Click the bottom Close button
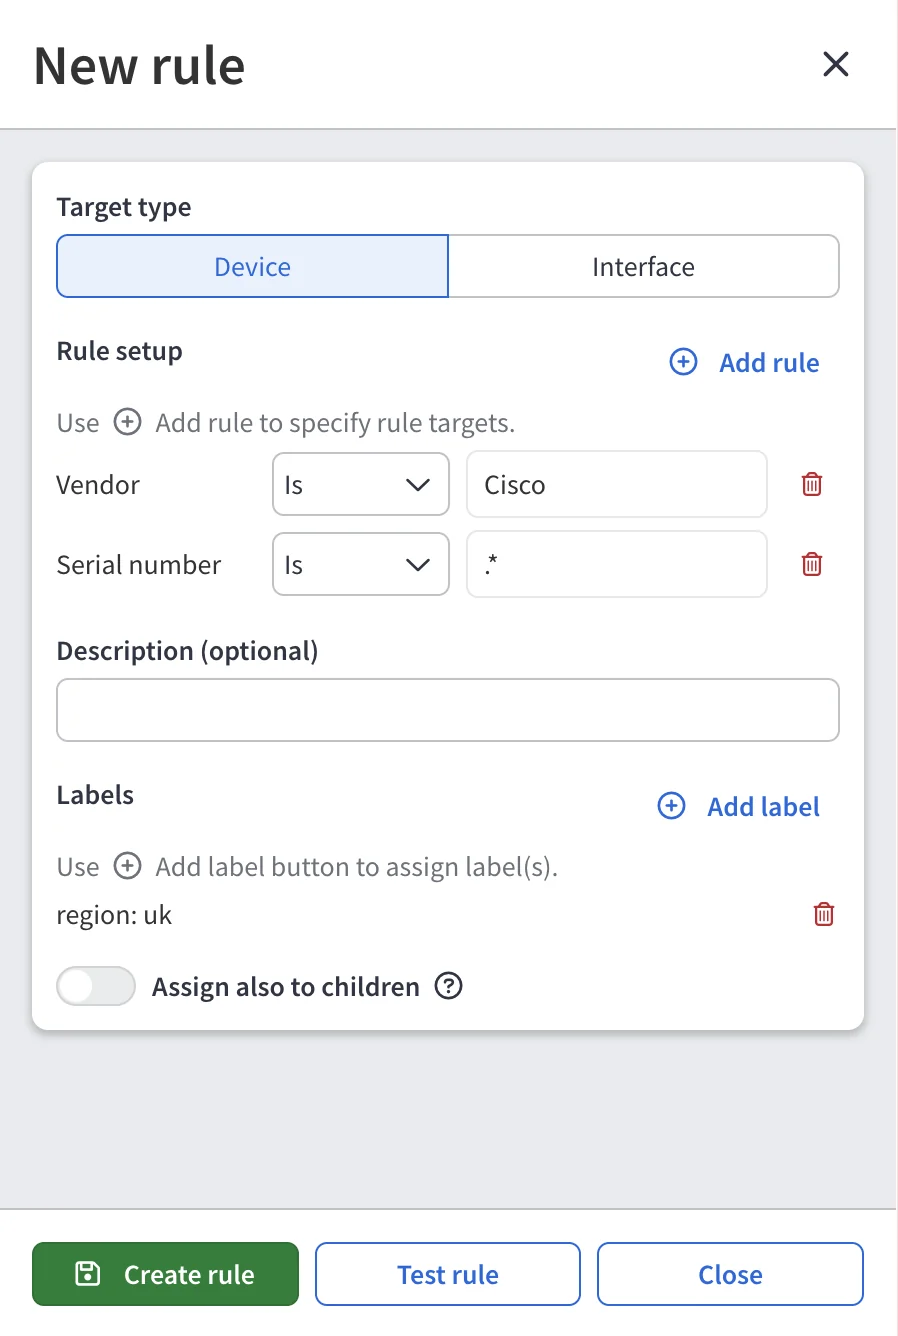This screenshot has height=1336, width=898. tap(730, 1274)
